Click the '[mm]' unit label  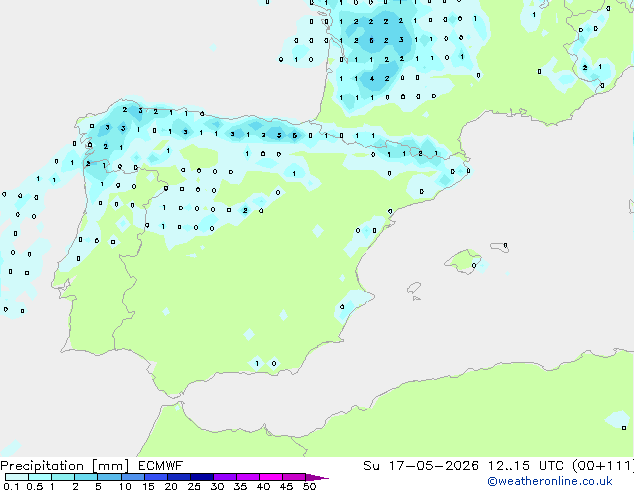[x=110, y=466]
